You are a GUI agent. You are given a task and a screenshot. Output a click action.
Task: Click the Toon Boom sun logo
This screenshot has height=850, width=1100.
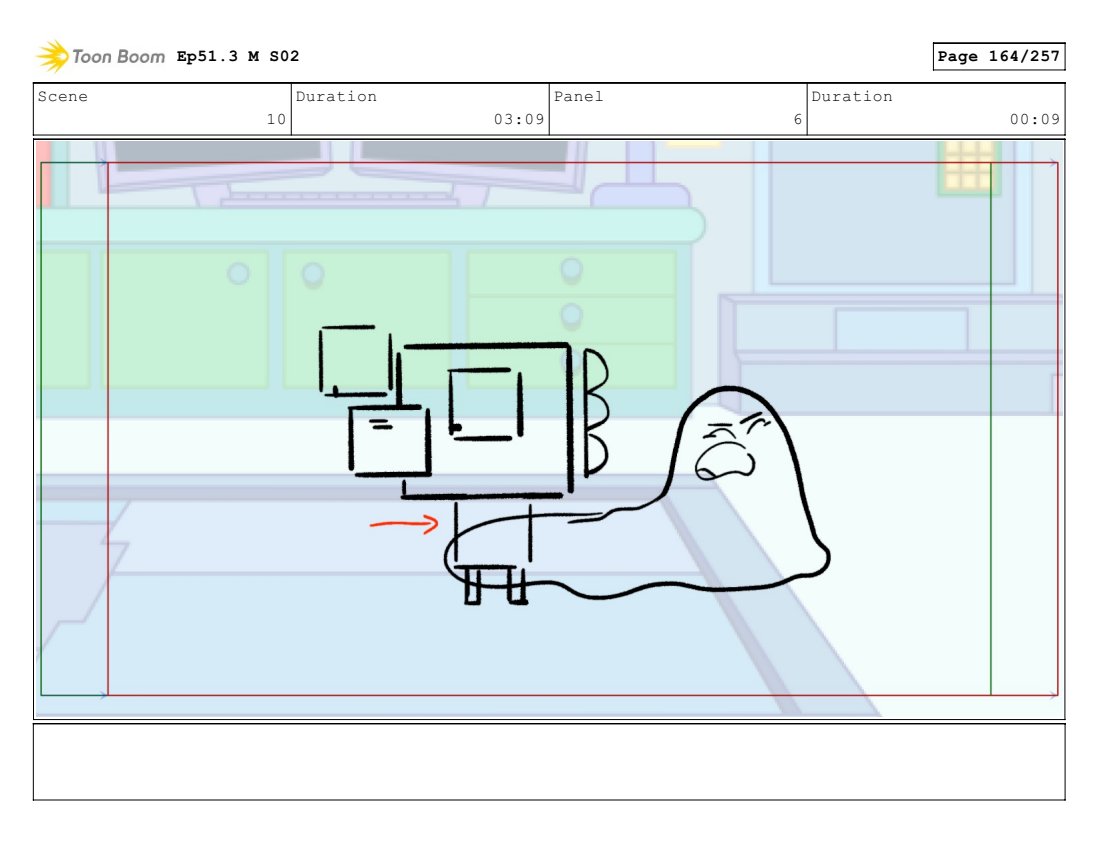[52, 57]
